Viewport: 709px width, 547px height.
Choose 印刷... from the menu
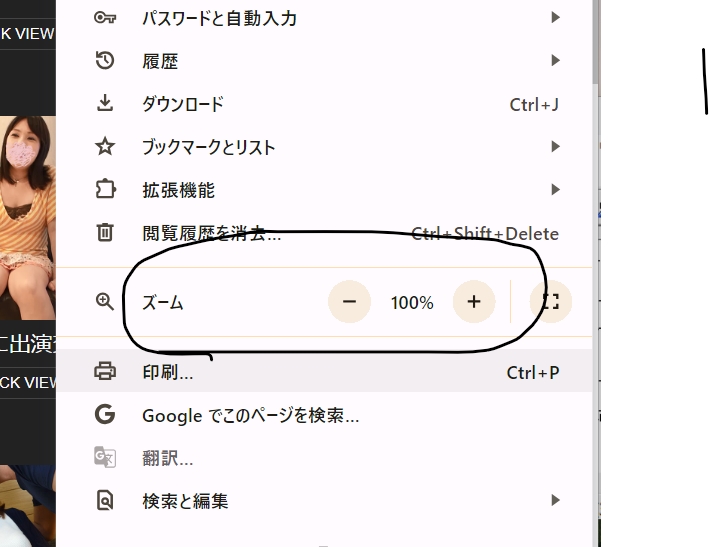click(168, 372)
